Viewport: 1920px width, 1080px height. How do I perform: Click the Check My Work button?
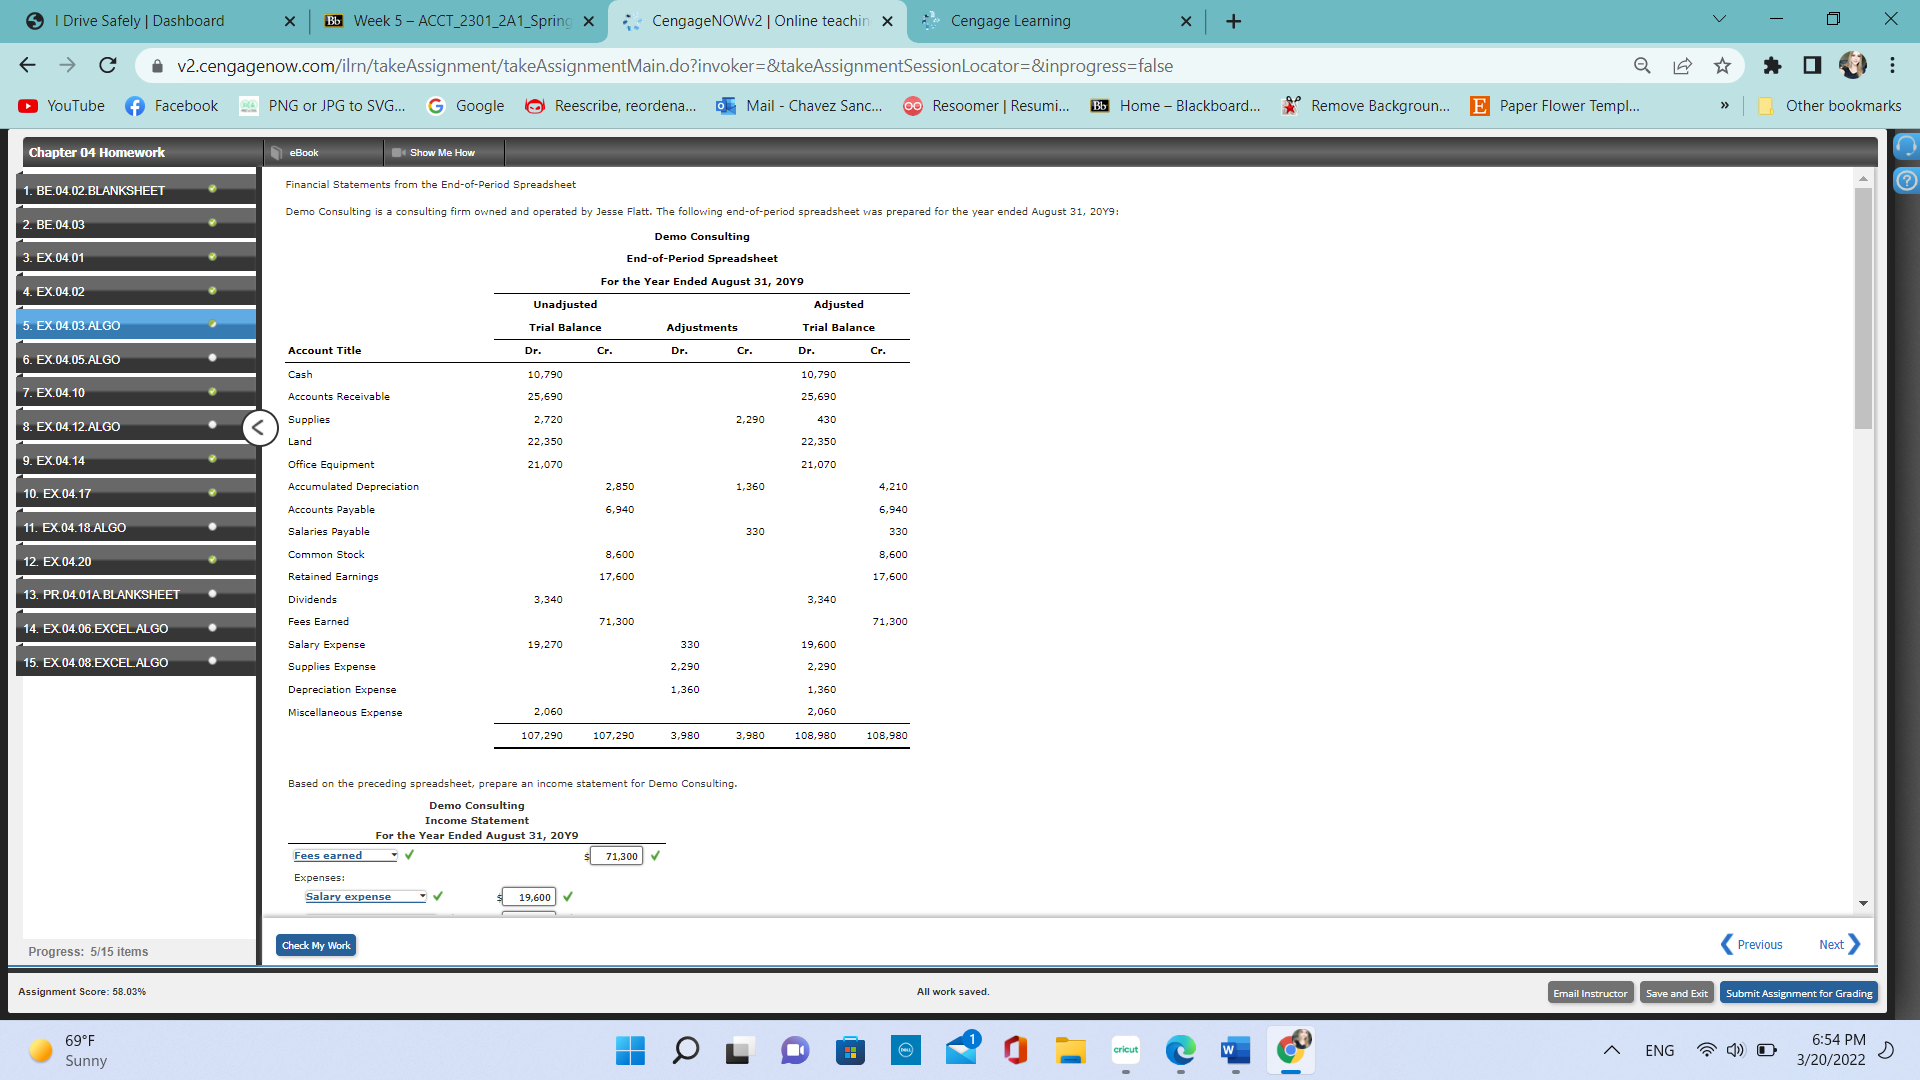[316, 946]
